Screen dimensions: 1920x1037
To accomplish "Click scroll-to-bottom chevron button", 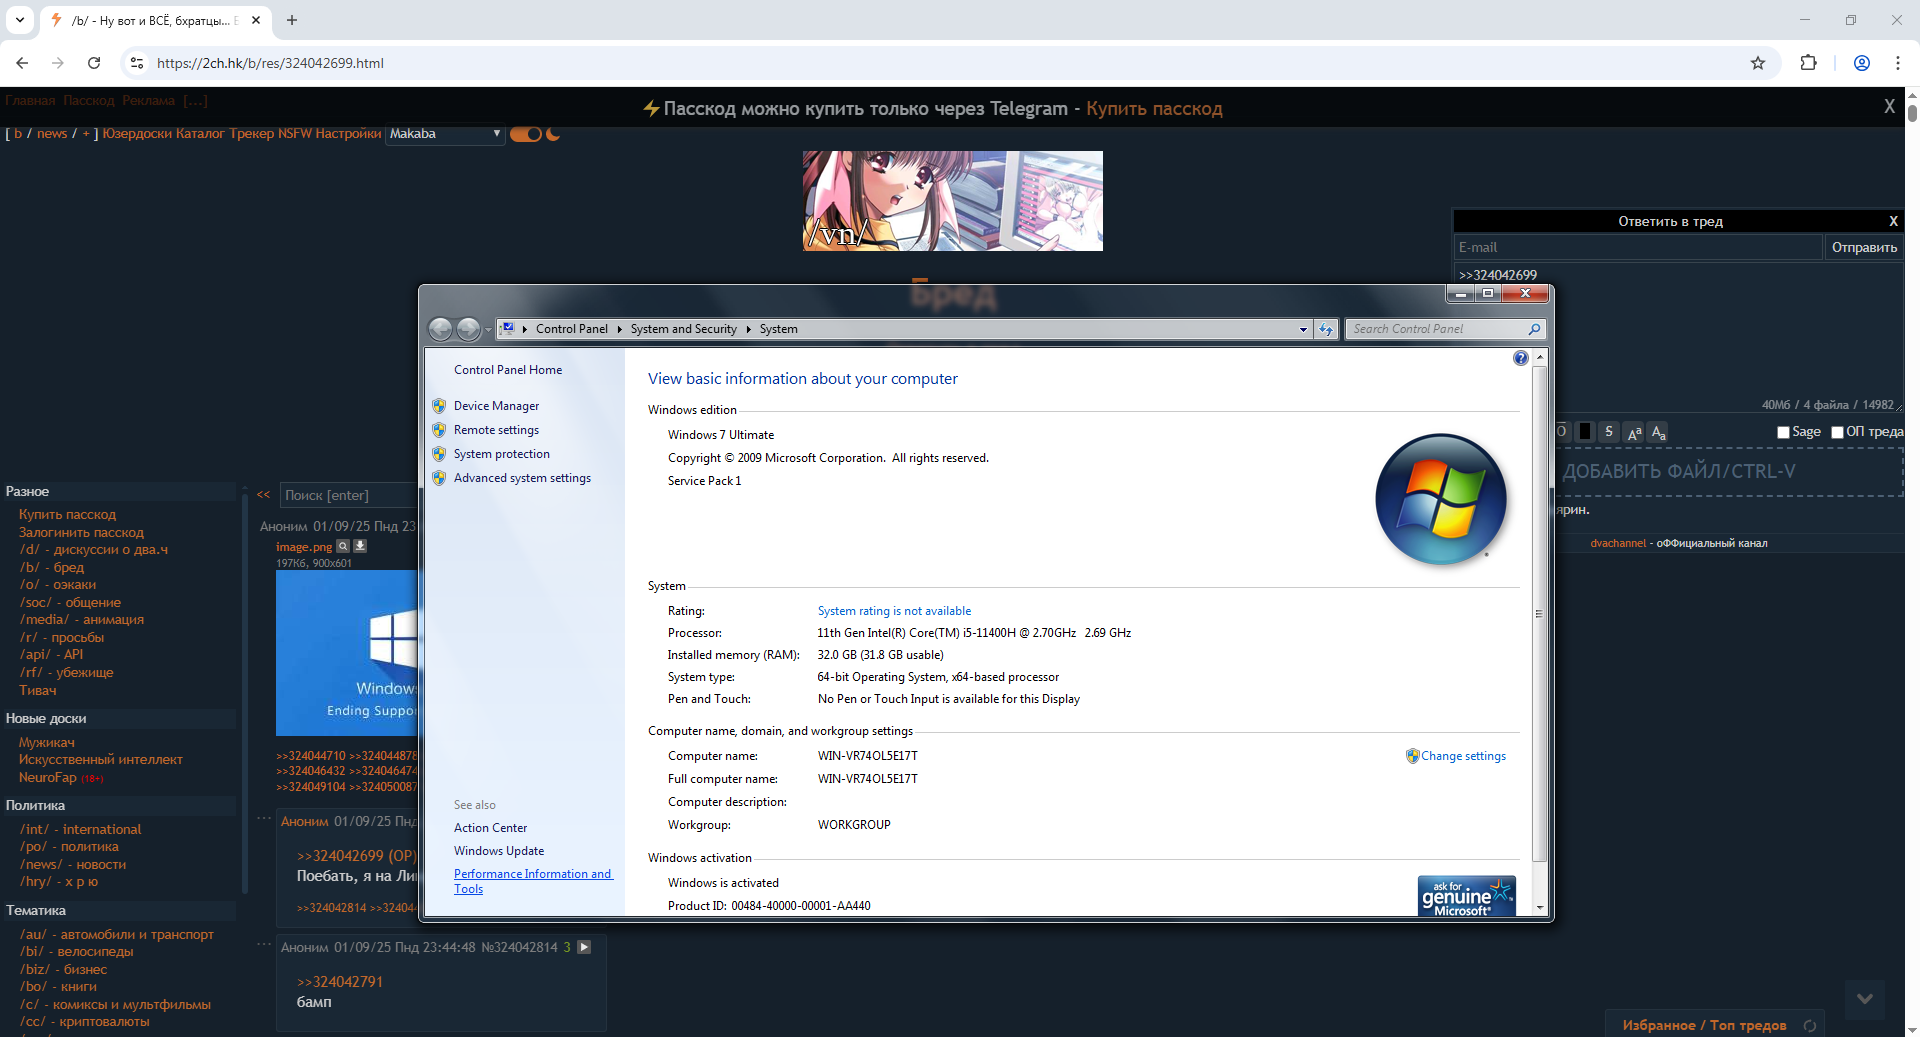I will click(x=1865, y=999).
